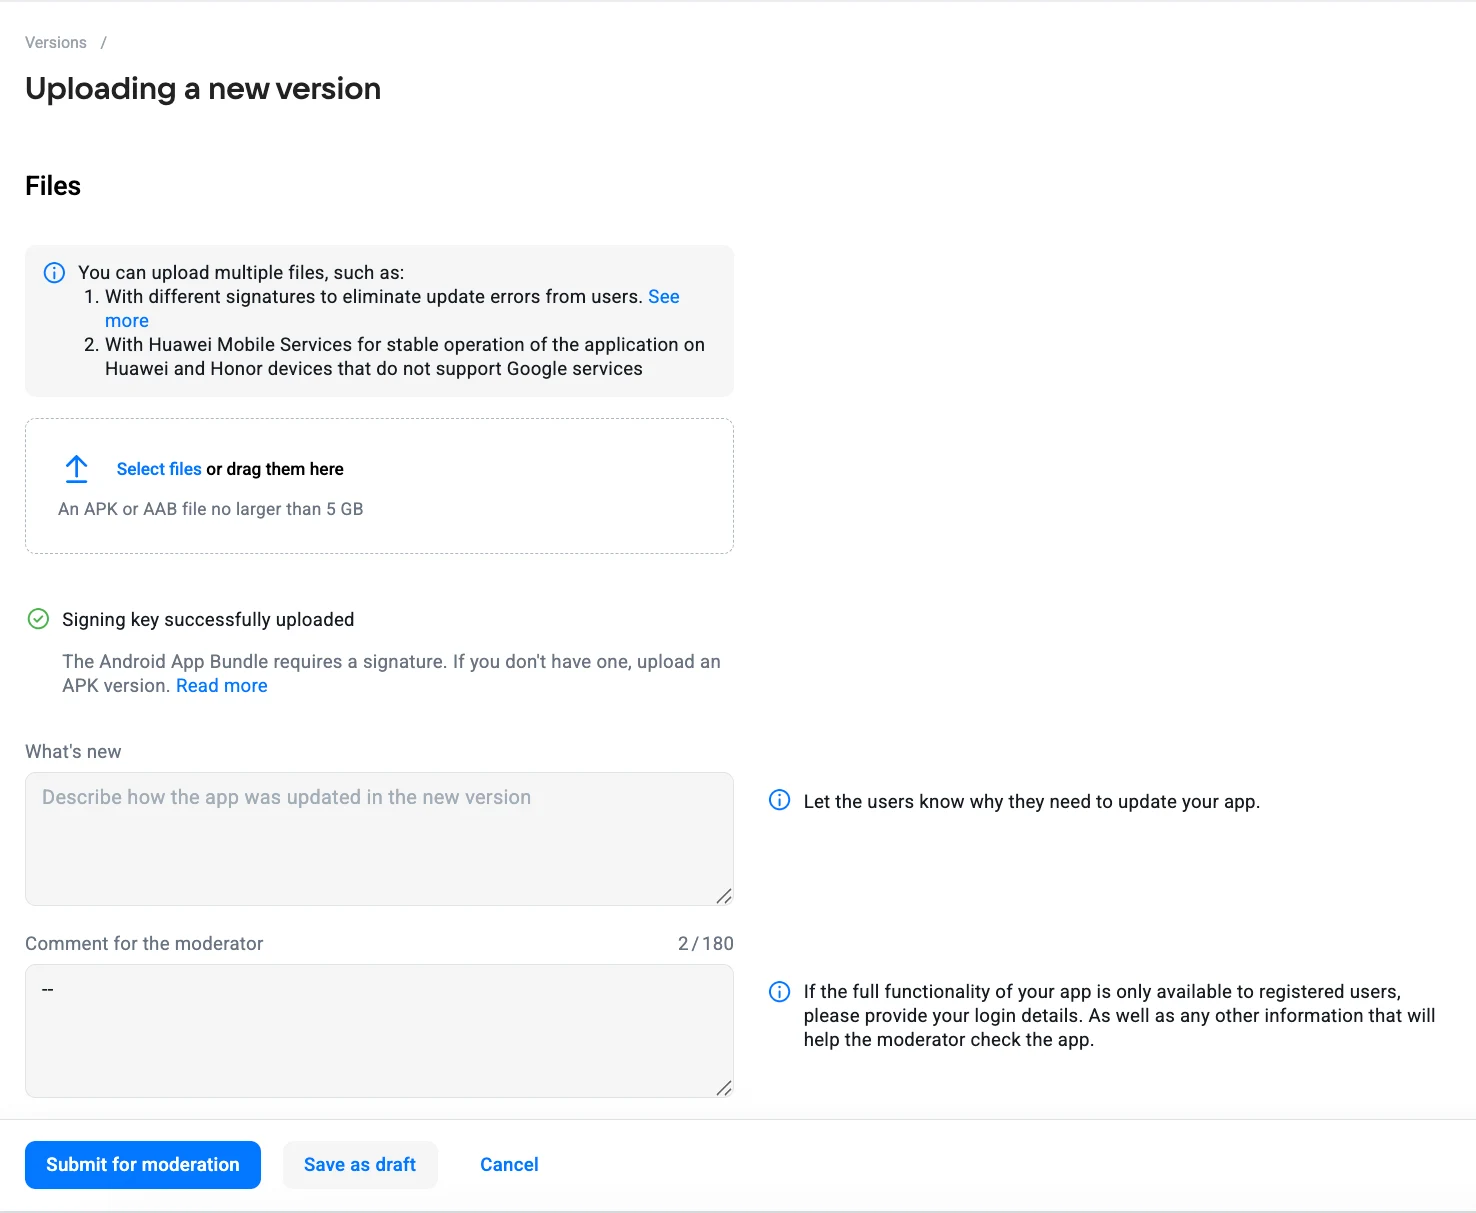The width and height of the screenshot is (1476, 1213).
Task: Go back to Versions breadcrumb
Action: (x=56, y=43)
